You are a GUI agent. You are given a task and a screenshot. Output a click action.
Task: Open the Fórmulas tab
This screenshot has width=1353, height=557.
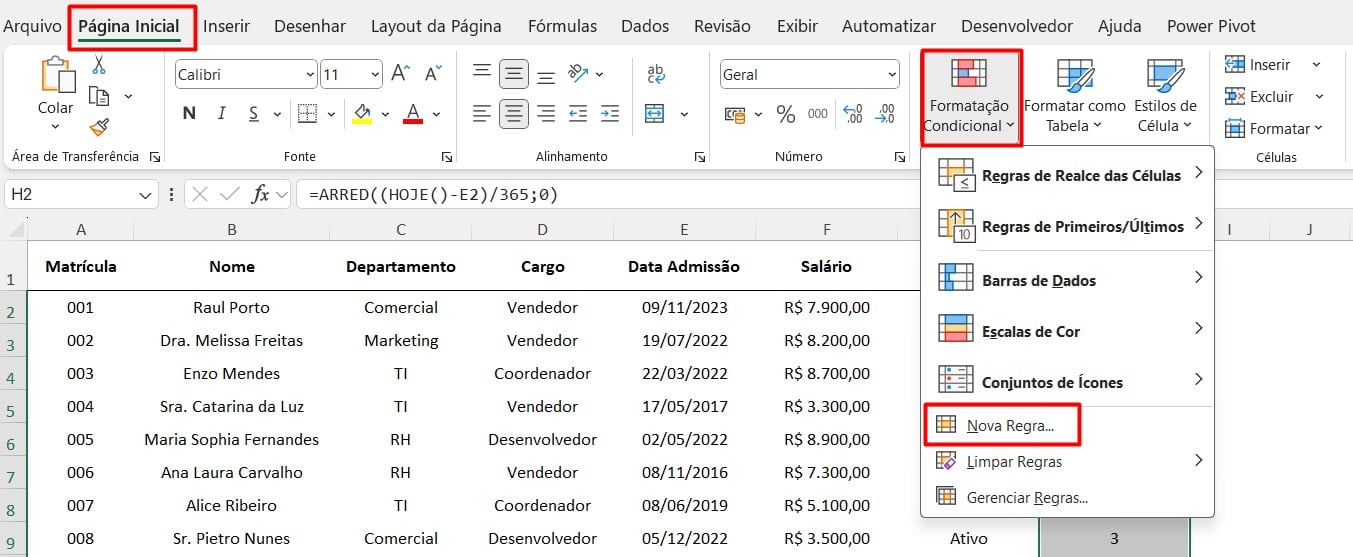point(562,26)
